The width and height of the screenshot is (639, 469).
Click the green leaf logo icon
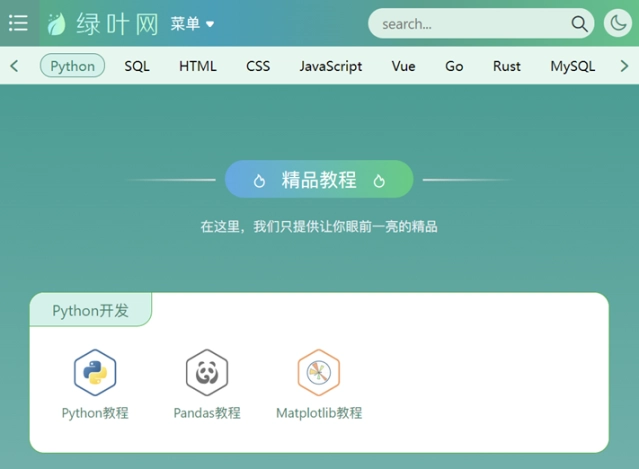pos(57,24)
